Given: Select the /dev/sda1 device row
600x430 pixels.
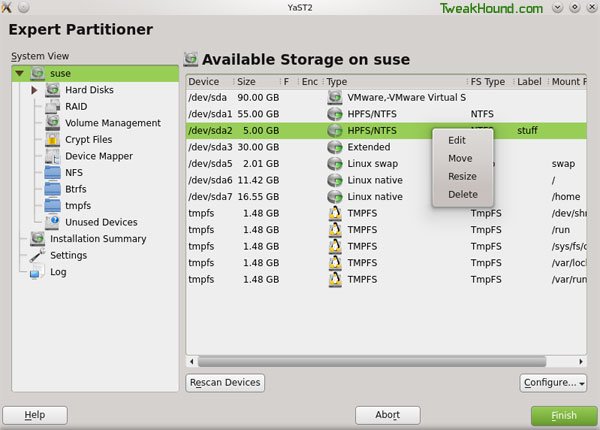Looking at the screenshot, I should [386, 114].
